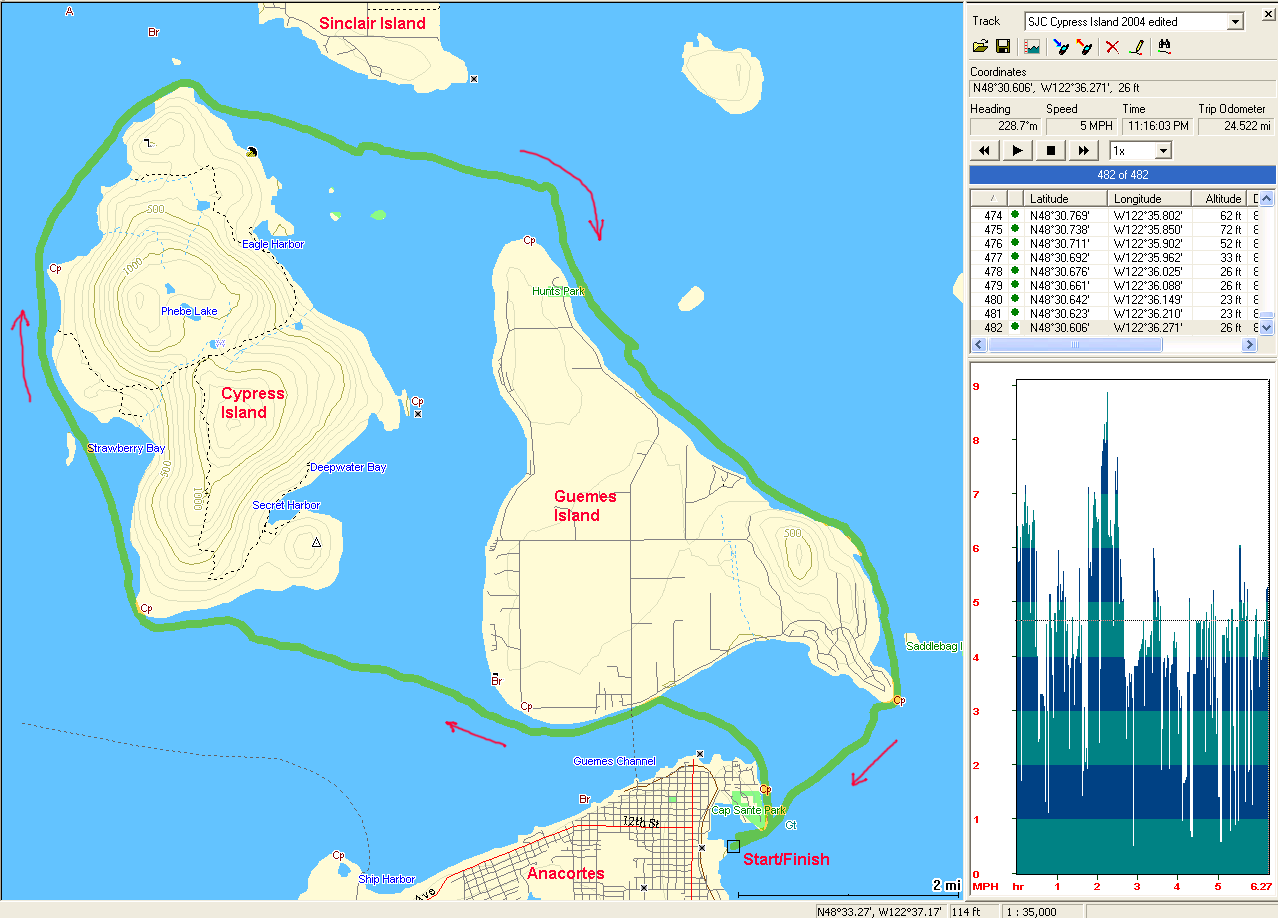The width and height of the screenshot is (1278, 918).
Task: Click the fast forward playback button
Action: coord(1083,151)
